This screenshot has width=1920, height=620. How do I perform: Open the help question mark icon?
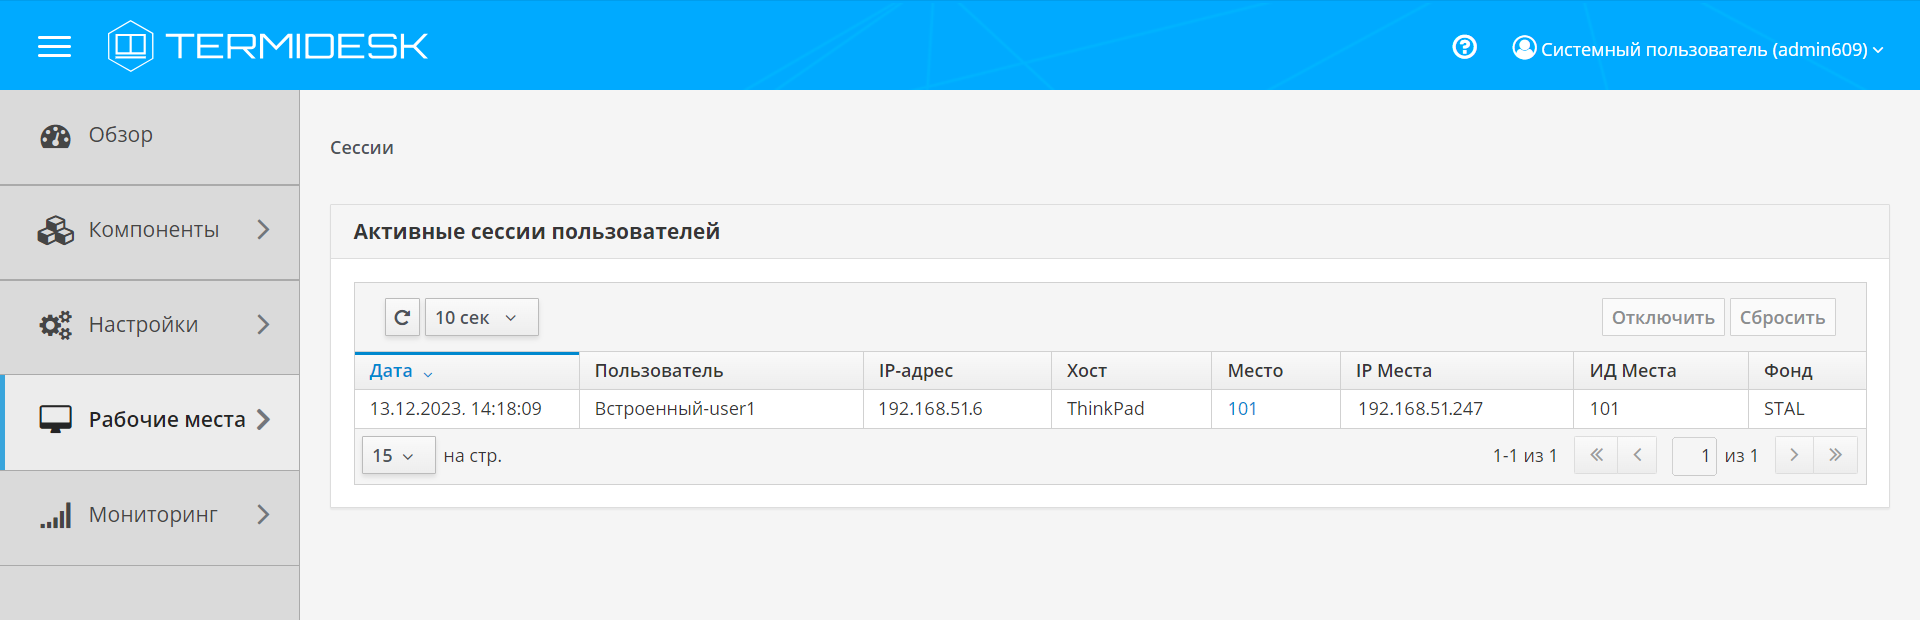tap(1464, 47)
